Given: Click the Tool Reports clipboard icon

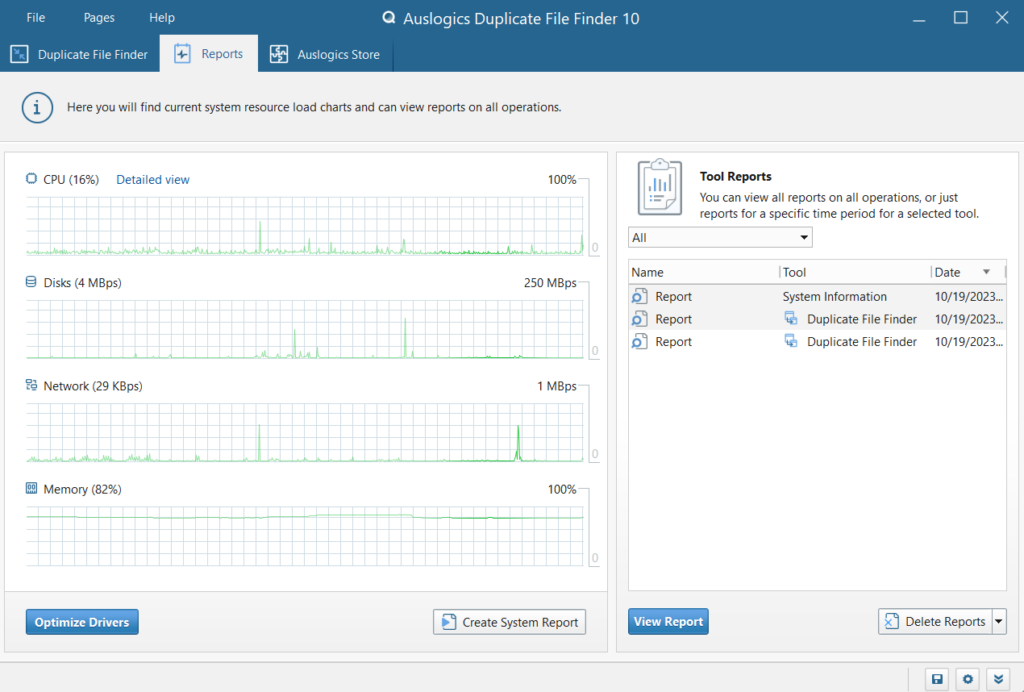Looking at the screenshot, I should [x=659, y=185].
